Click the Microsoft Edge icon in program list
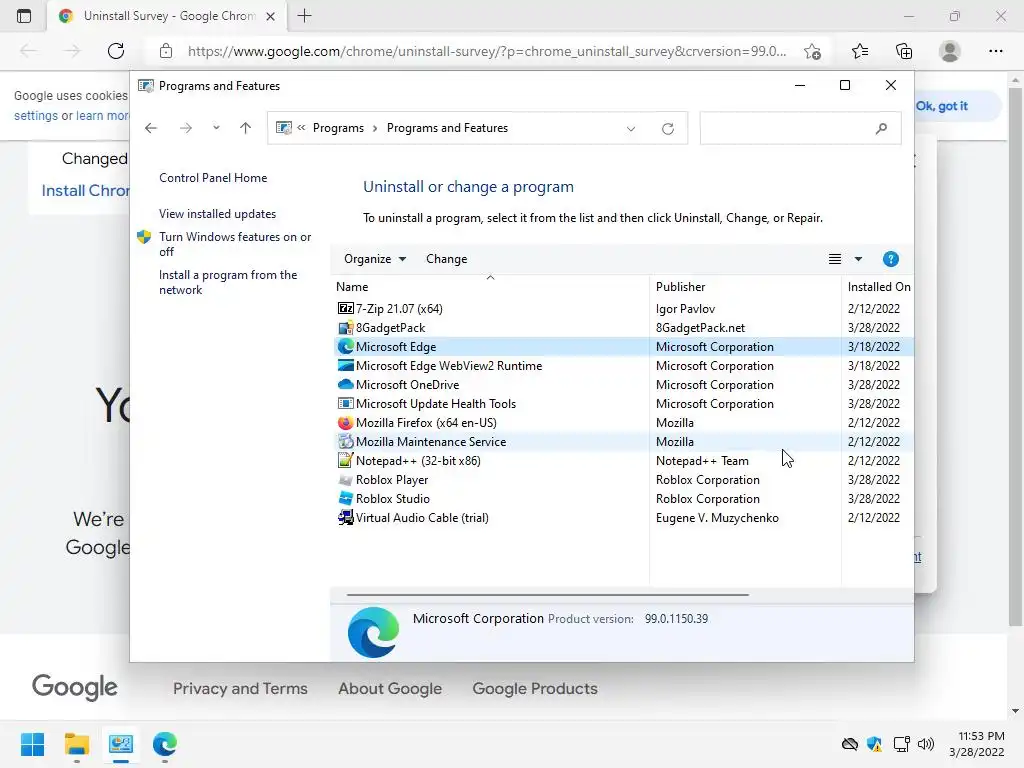Viewport: 1024px width, 768px height. (x=345, y=346)
